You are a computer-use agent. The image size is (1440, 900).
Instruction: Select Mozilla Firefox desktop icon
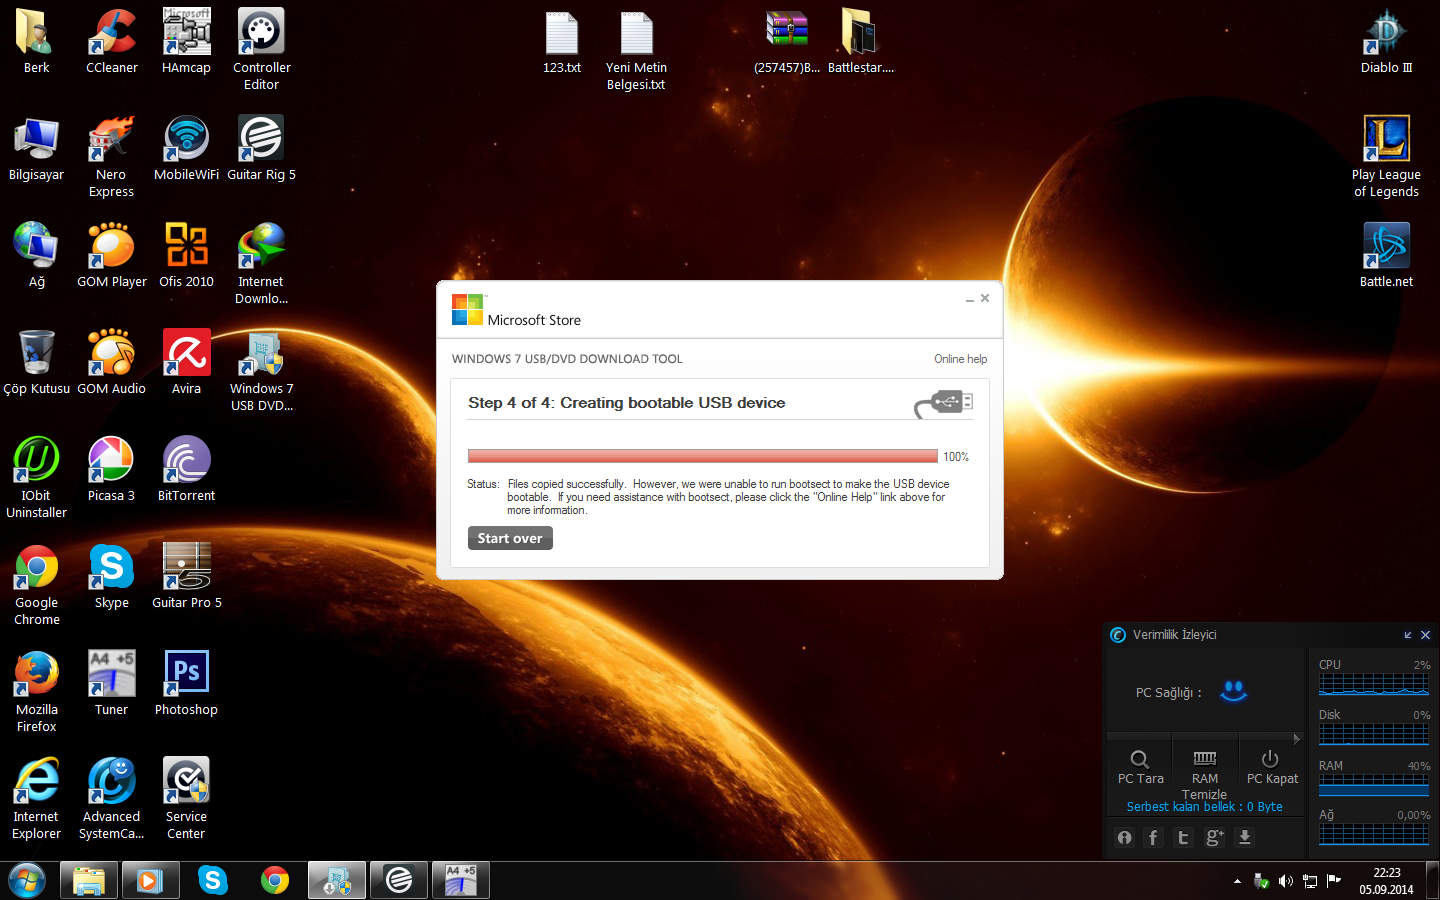pyautogui.click(x=36, y=692)
